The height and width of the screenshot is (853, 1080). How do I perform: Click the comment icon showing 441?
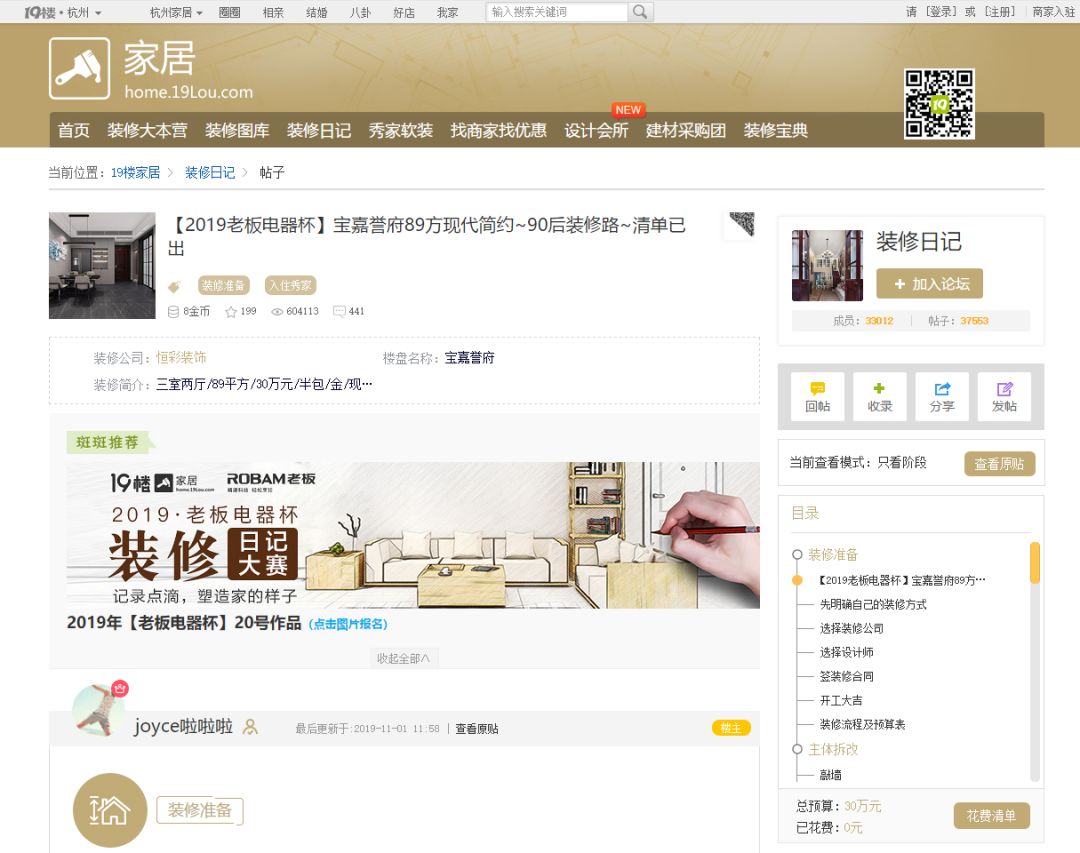[339, 311]
